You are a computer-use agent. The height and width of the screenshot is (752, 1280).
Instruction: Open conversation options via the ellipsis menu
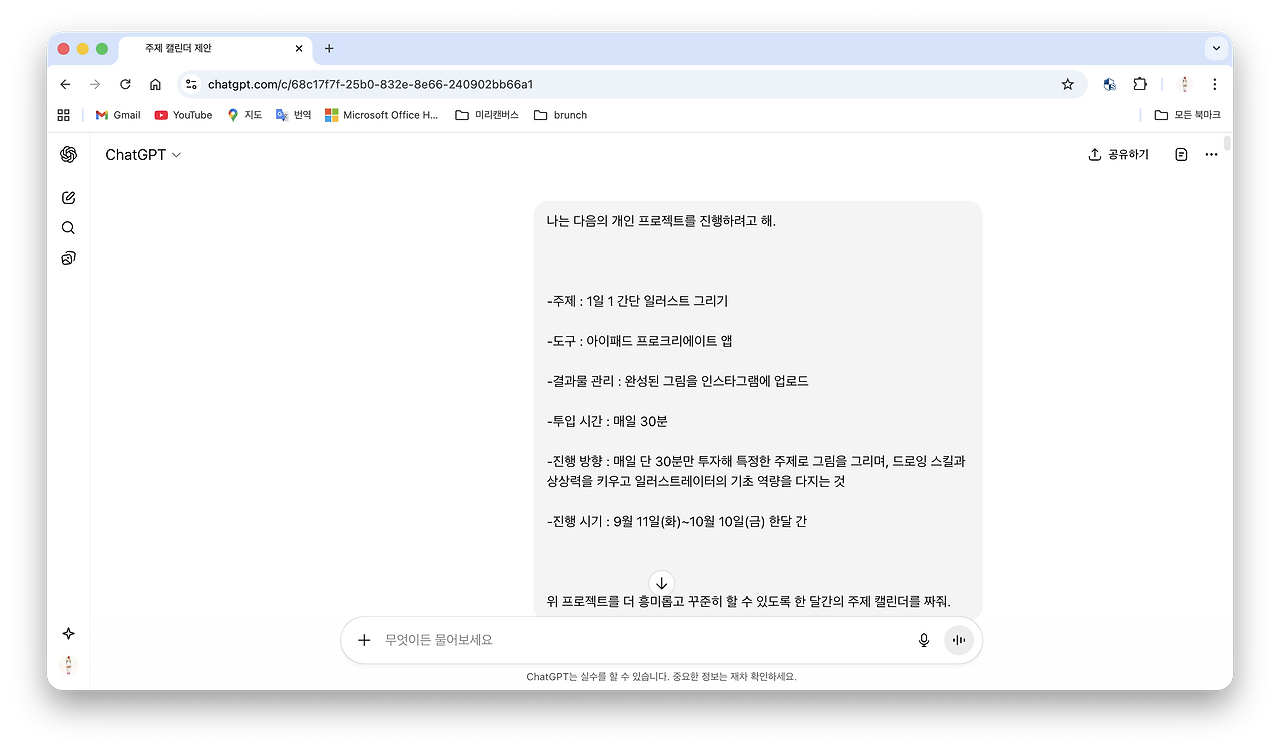1211,154
